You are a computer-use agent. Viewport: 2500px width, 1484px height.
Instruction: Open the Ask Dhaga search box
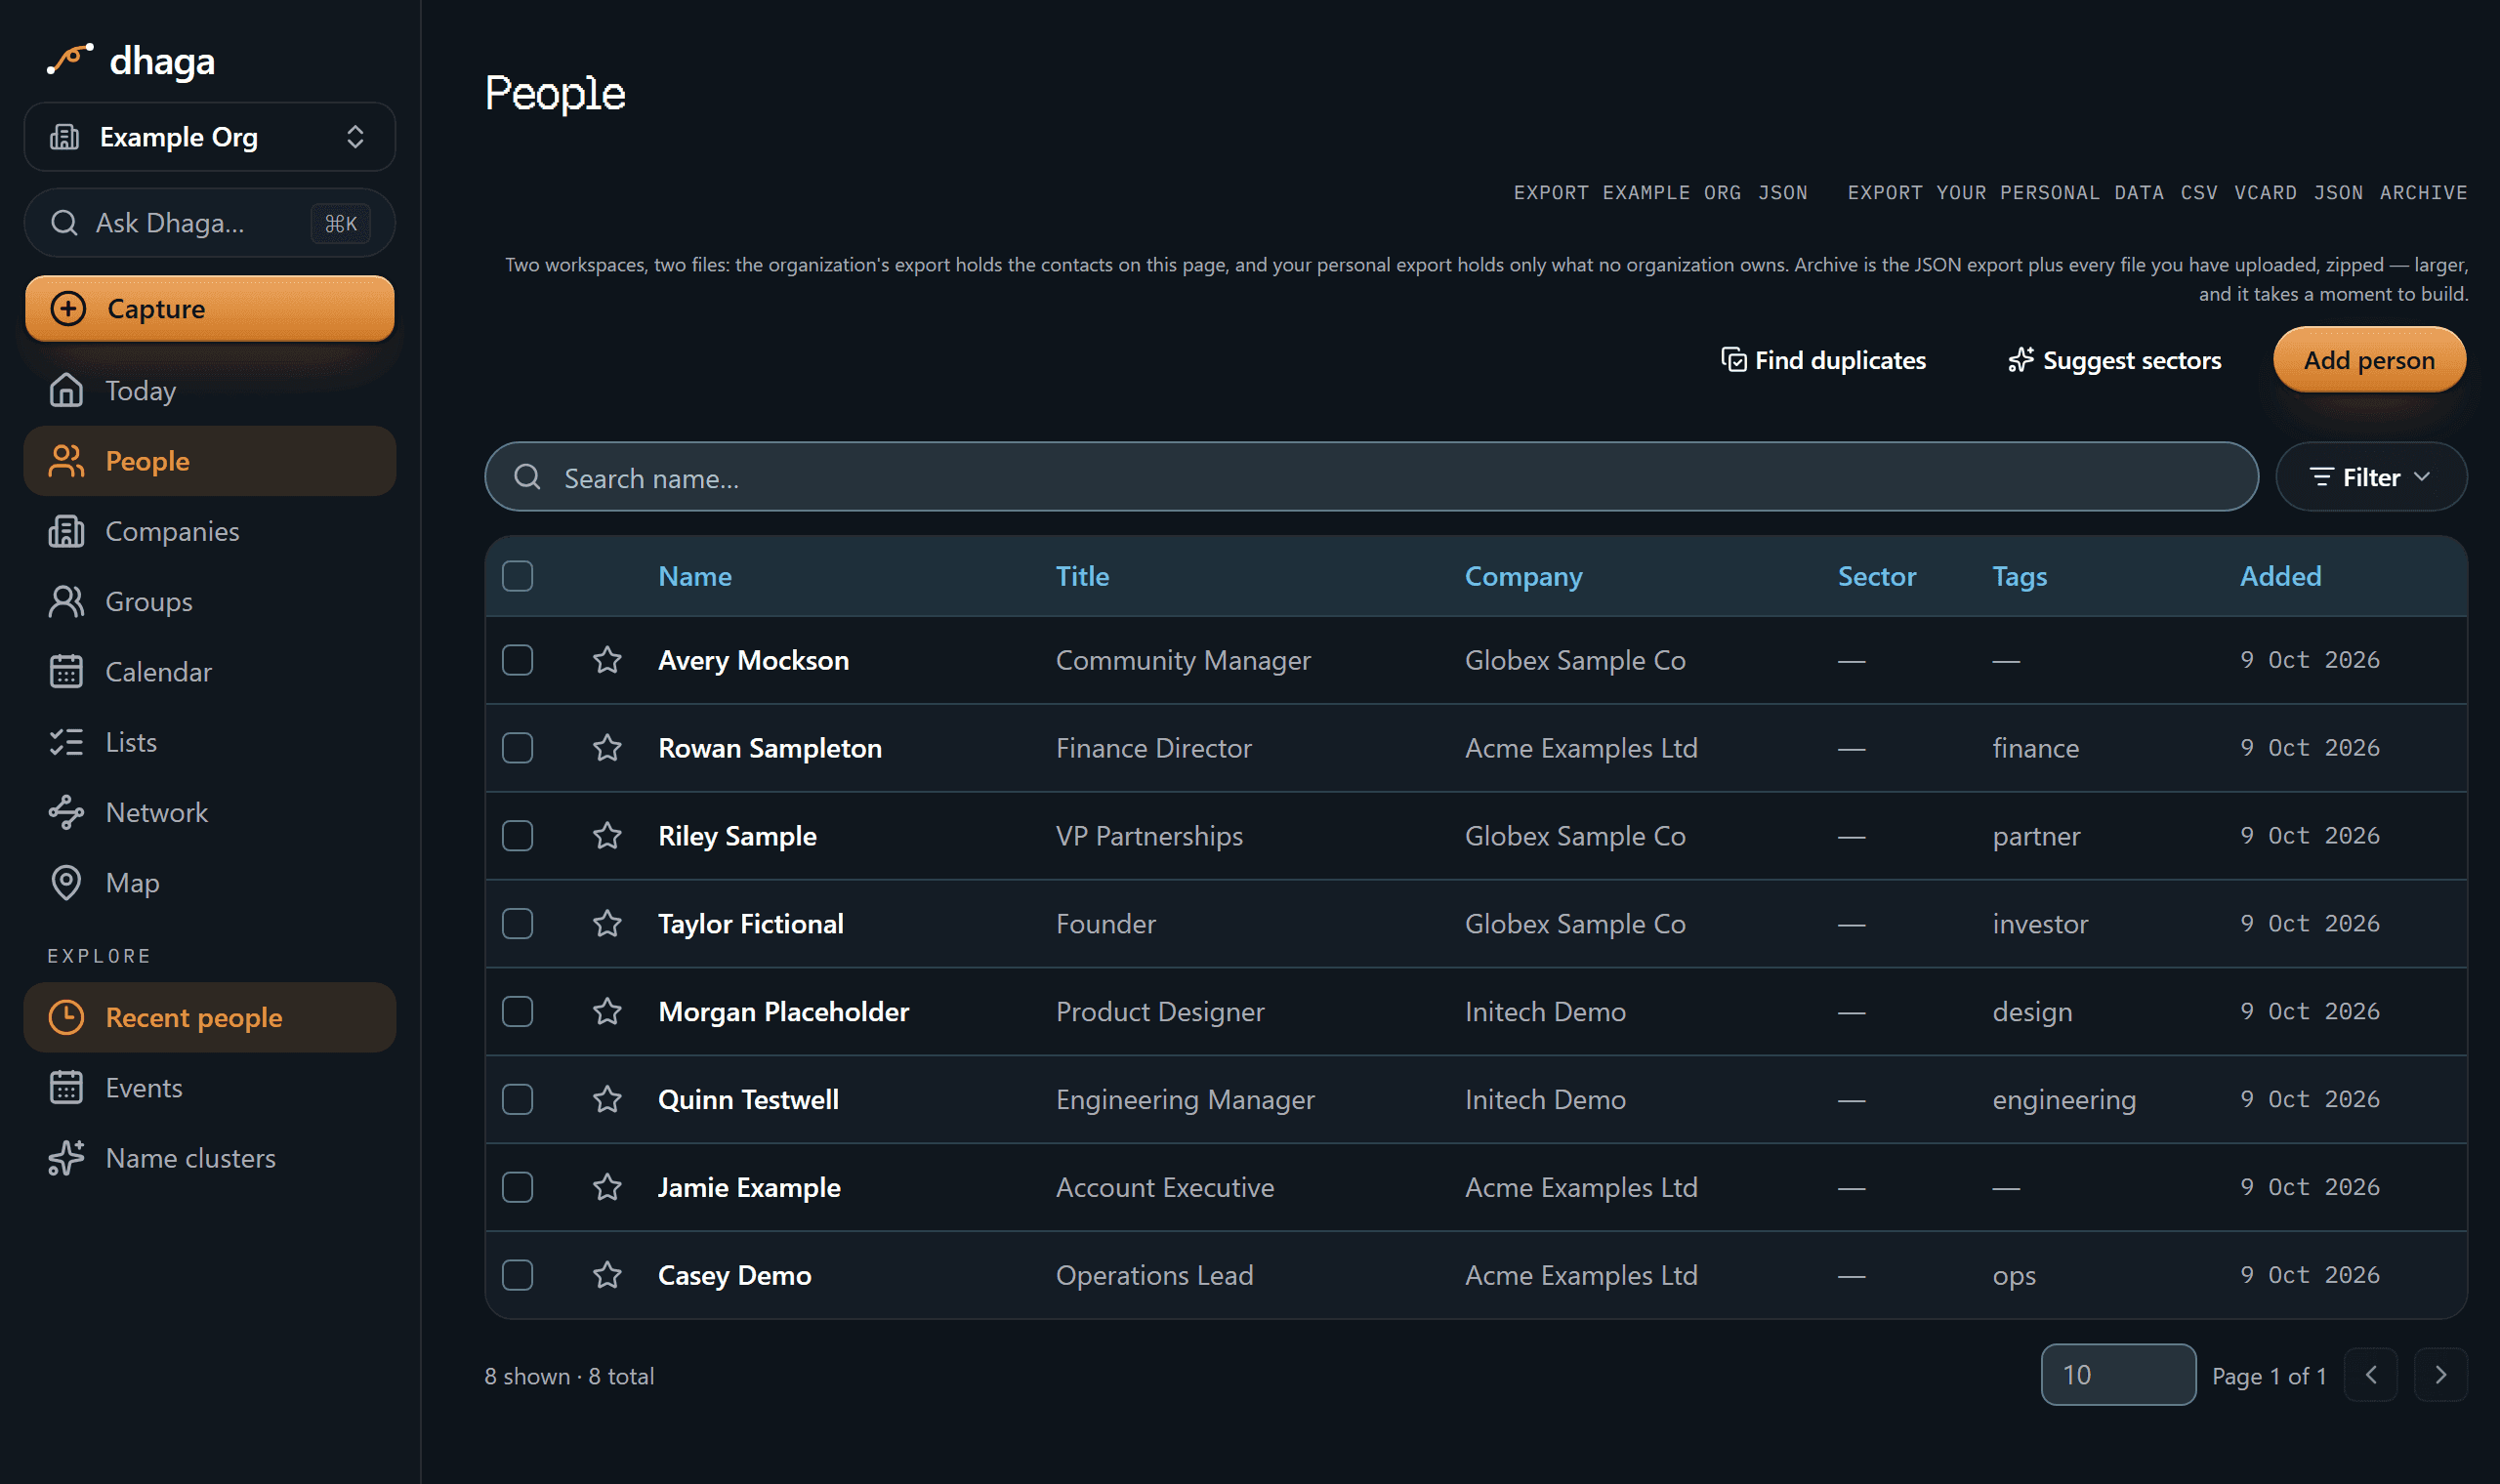tap(210, 223)
